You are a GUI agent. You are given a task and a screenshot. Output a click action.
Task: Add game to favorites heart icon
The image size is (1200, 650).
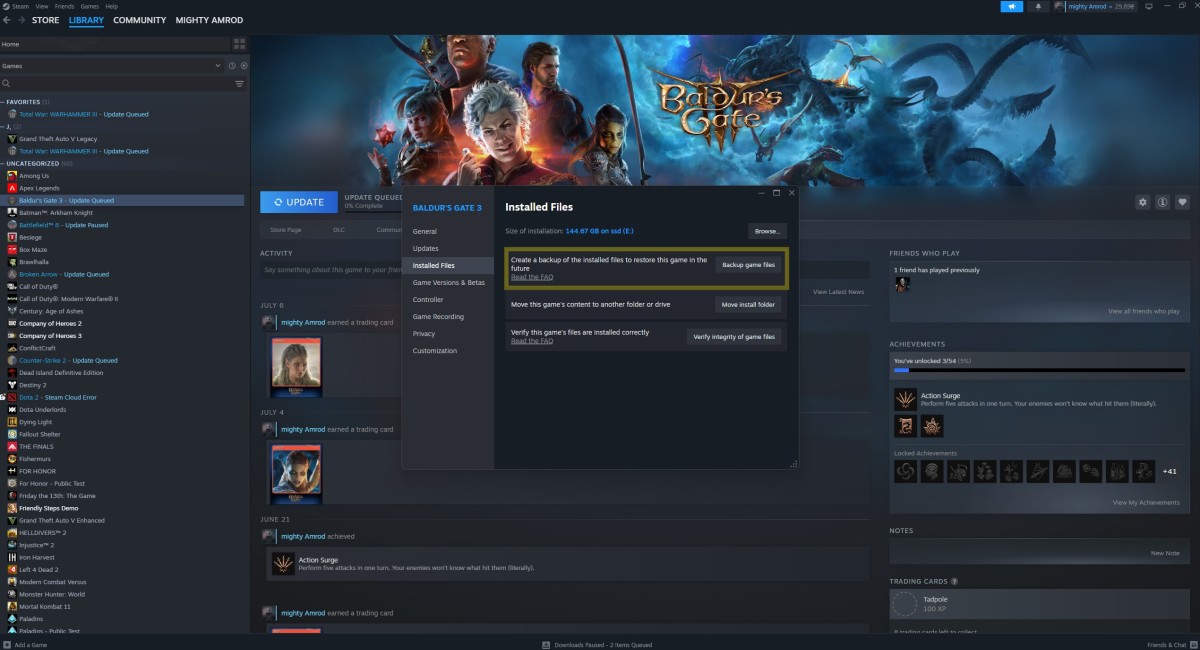coord(1183,202)
